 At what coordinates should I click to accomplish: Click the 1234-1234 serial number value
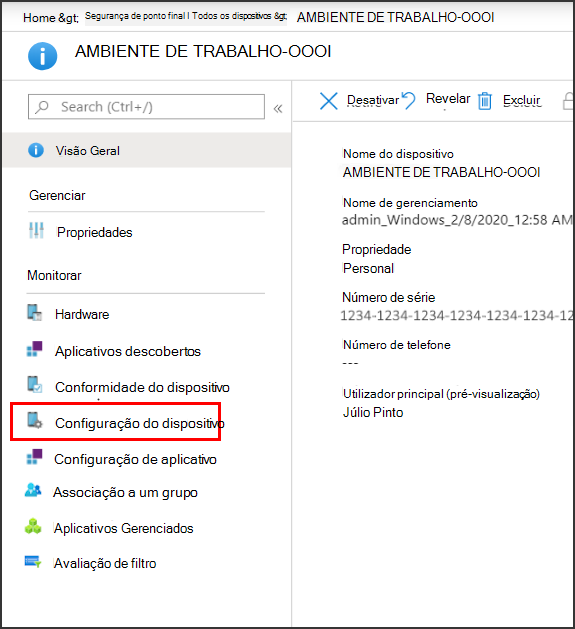[x=457, y=316]
